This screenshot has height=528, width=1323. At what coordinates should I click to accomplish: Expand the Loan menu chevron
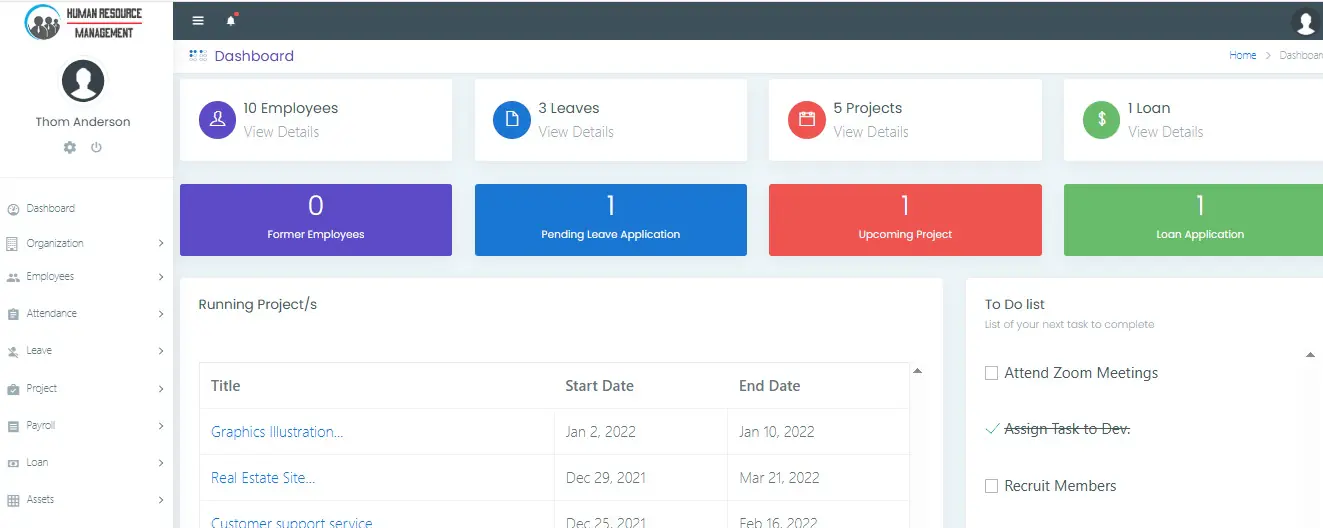161,463
